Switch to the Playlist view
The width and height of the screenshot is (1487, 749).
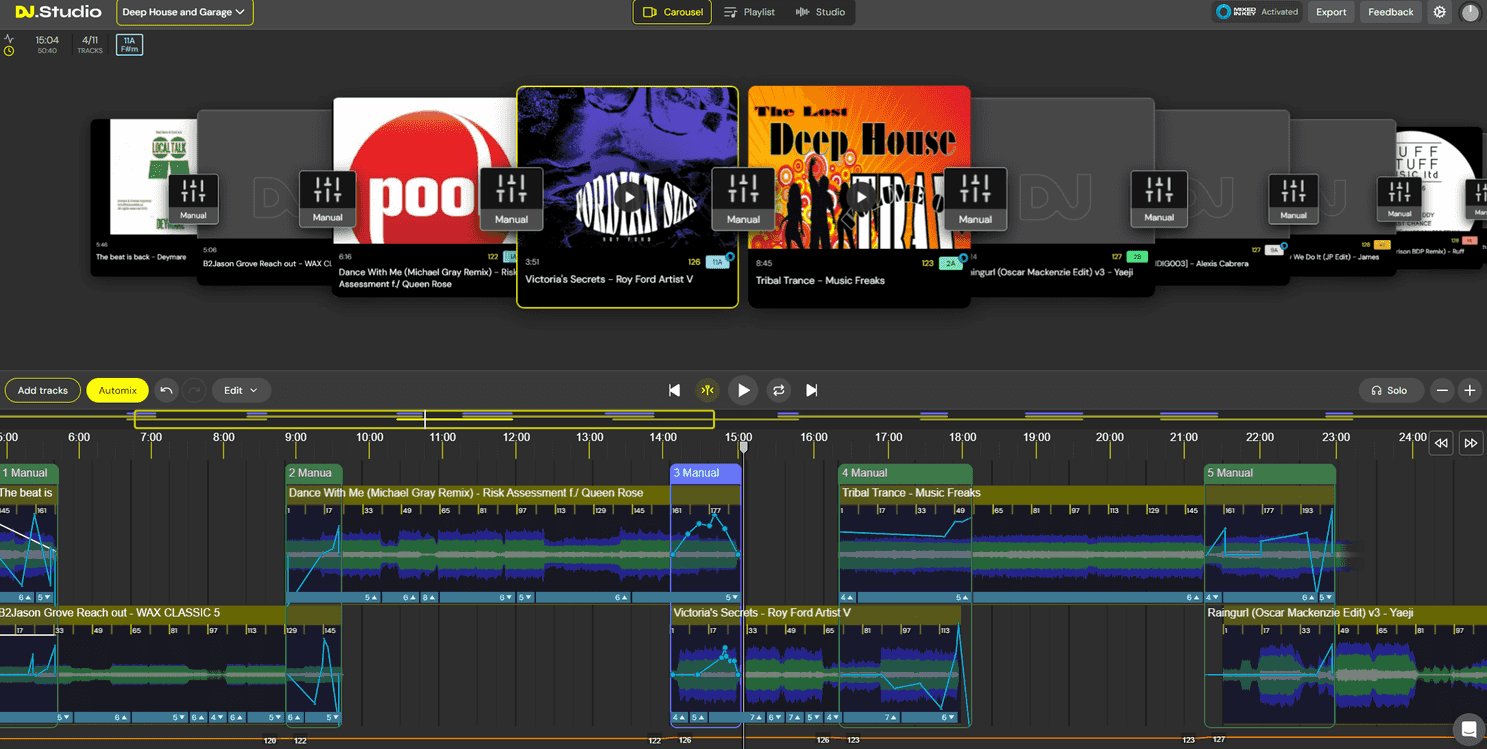tap(749, 13)
